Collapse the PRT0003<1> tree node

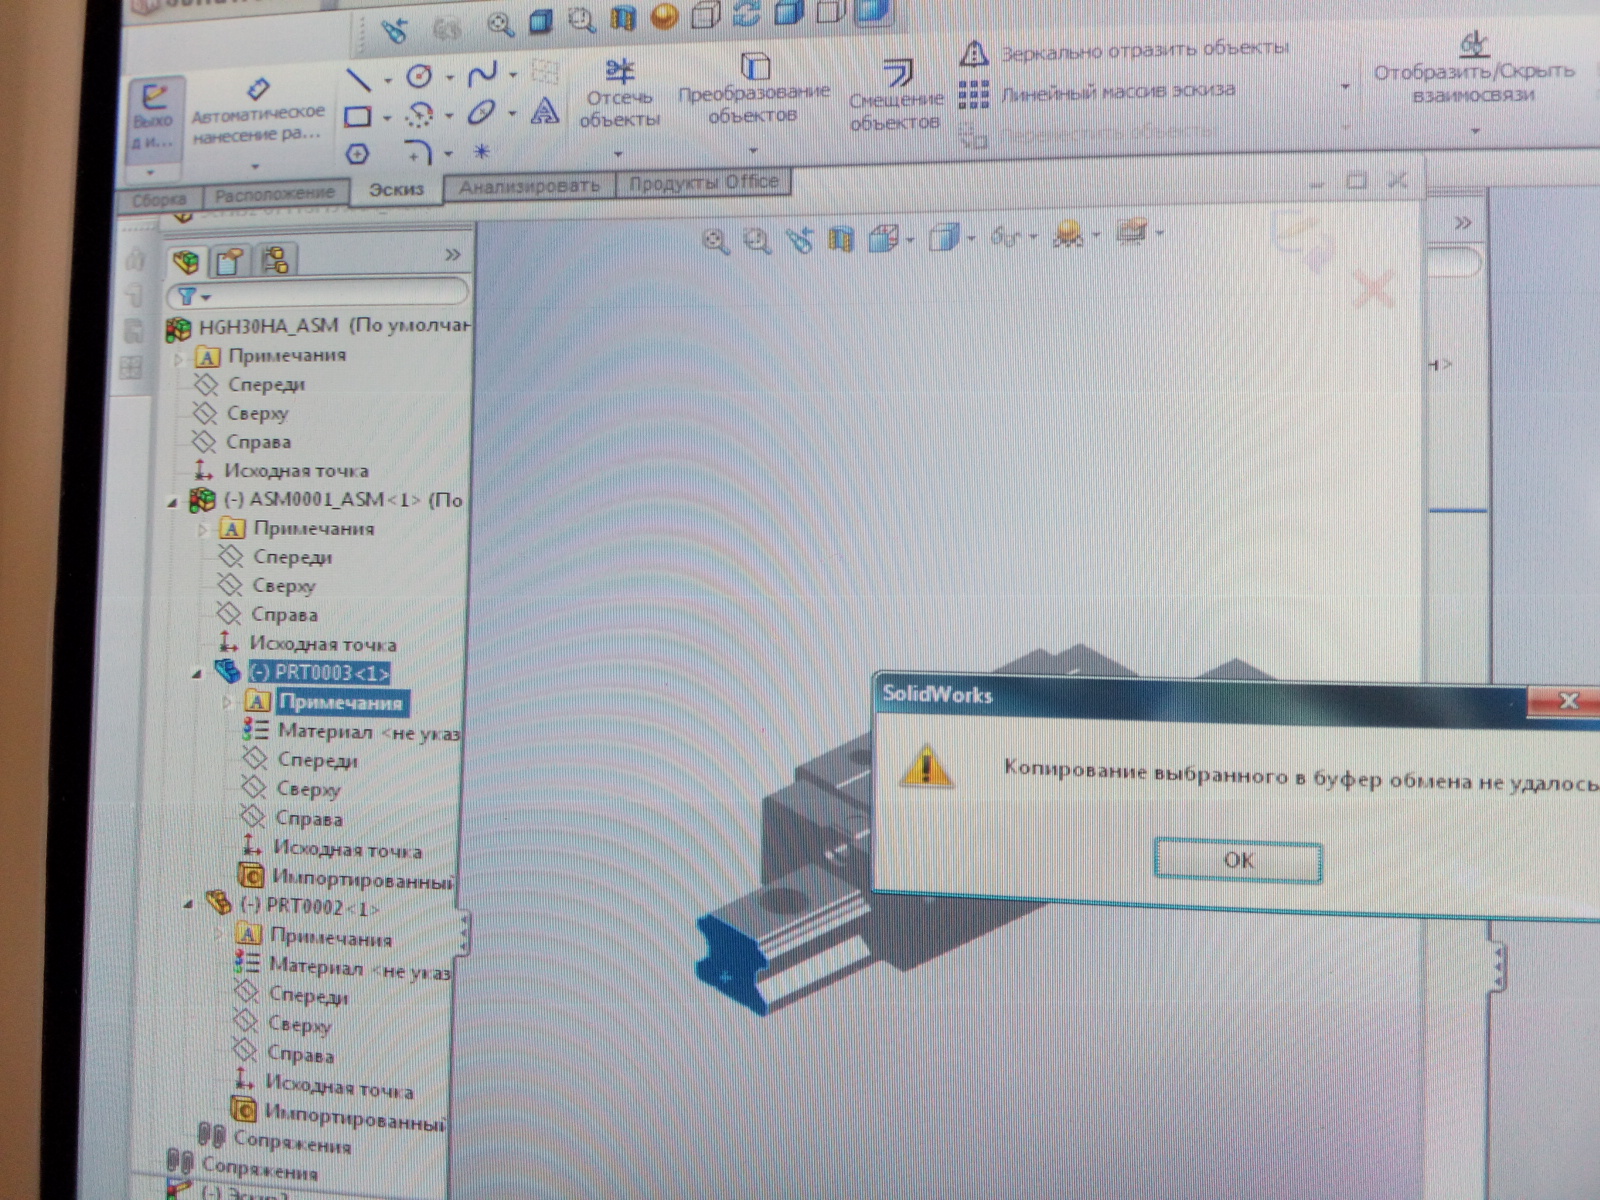[197, 674]
